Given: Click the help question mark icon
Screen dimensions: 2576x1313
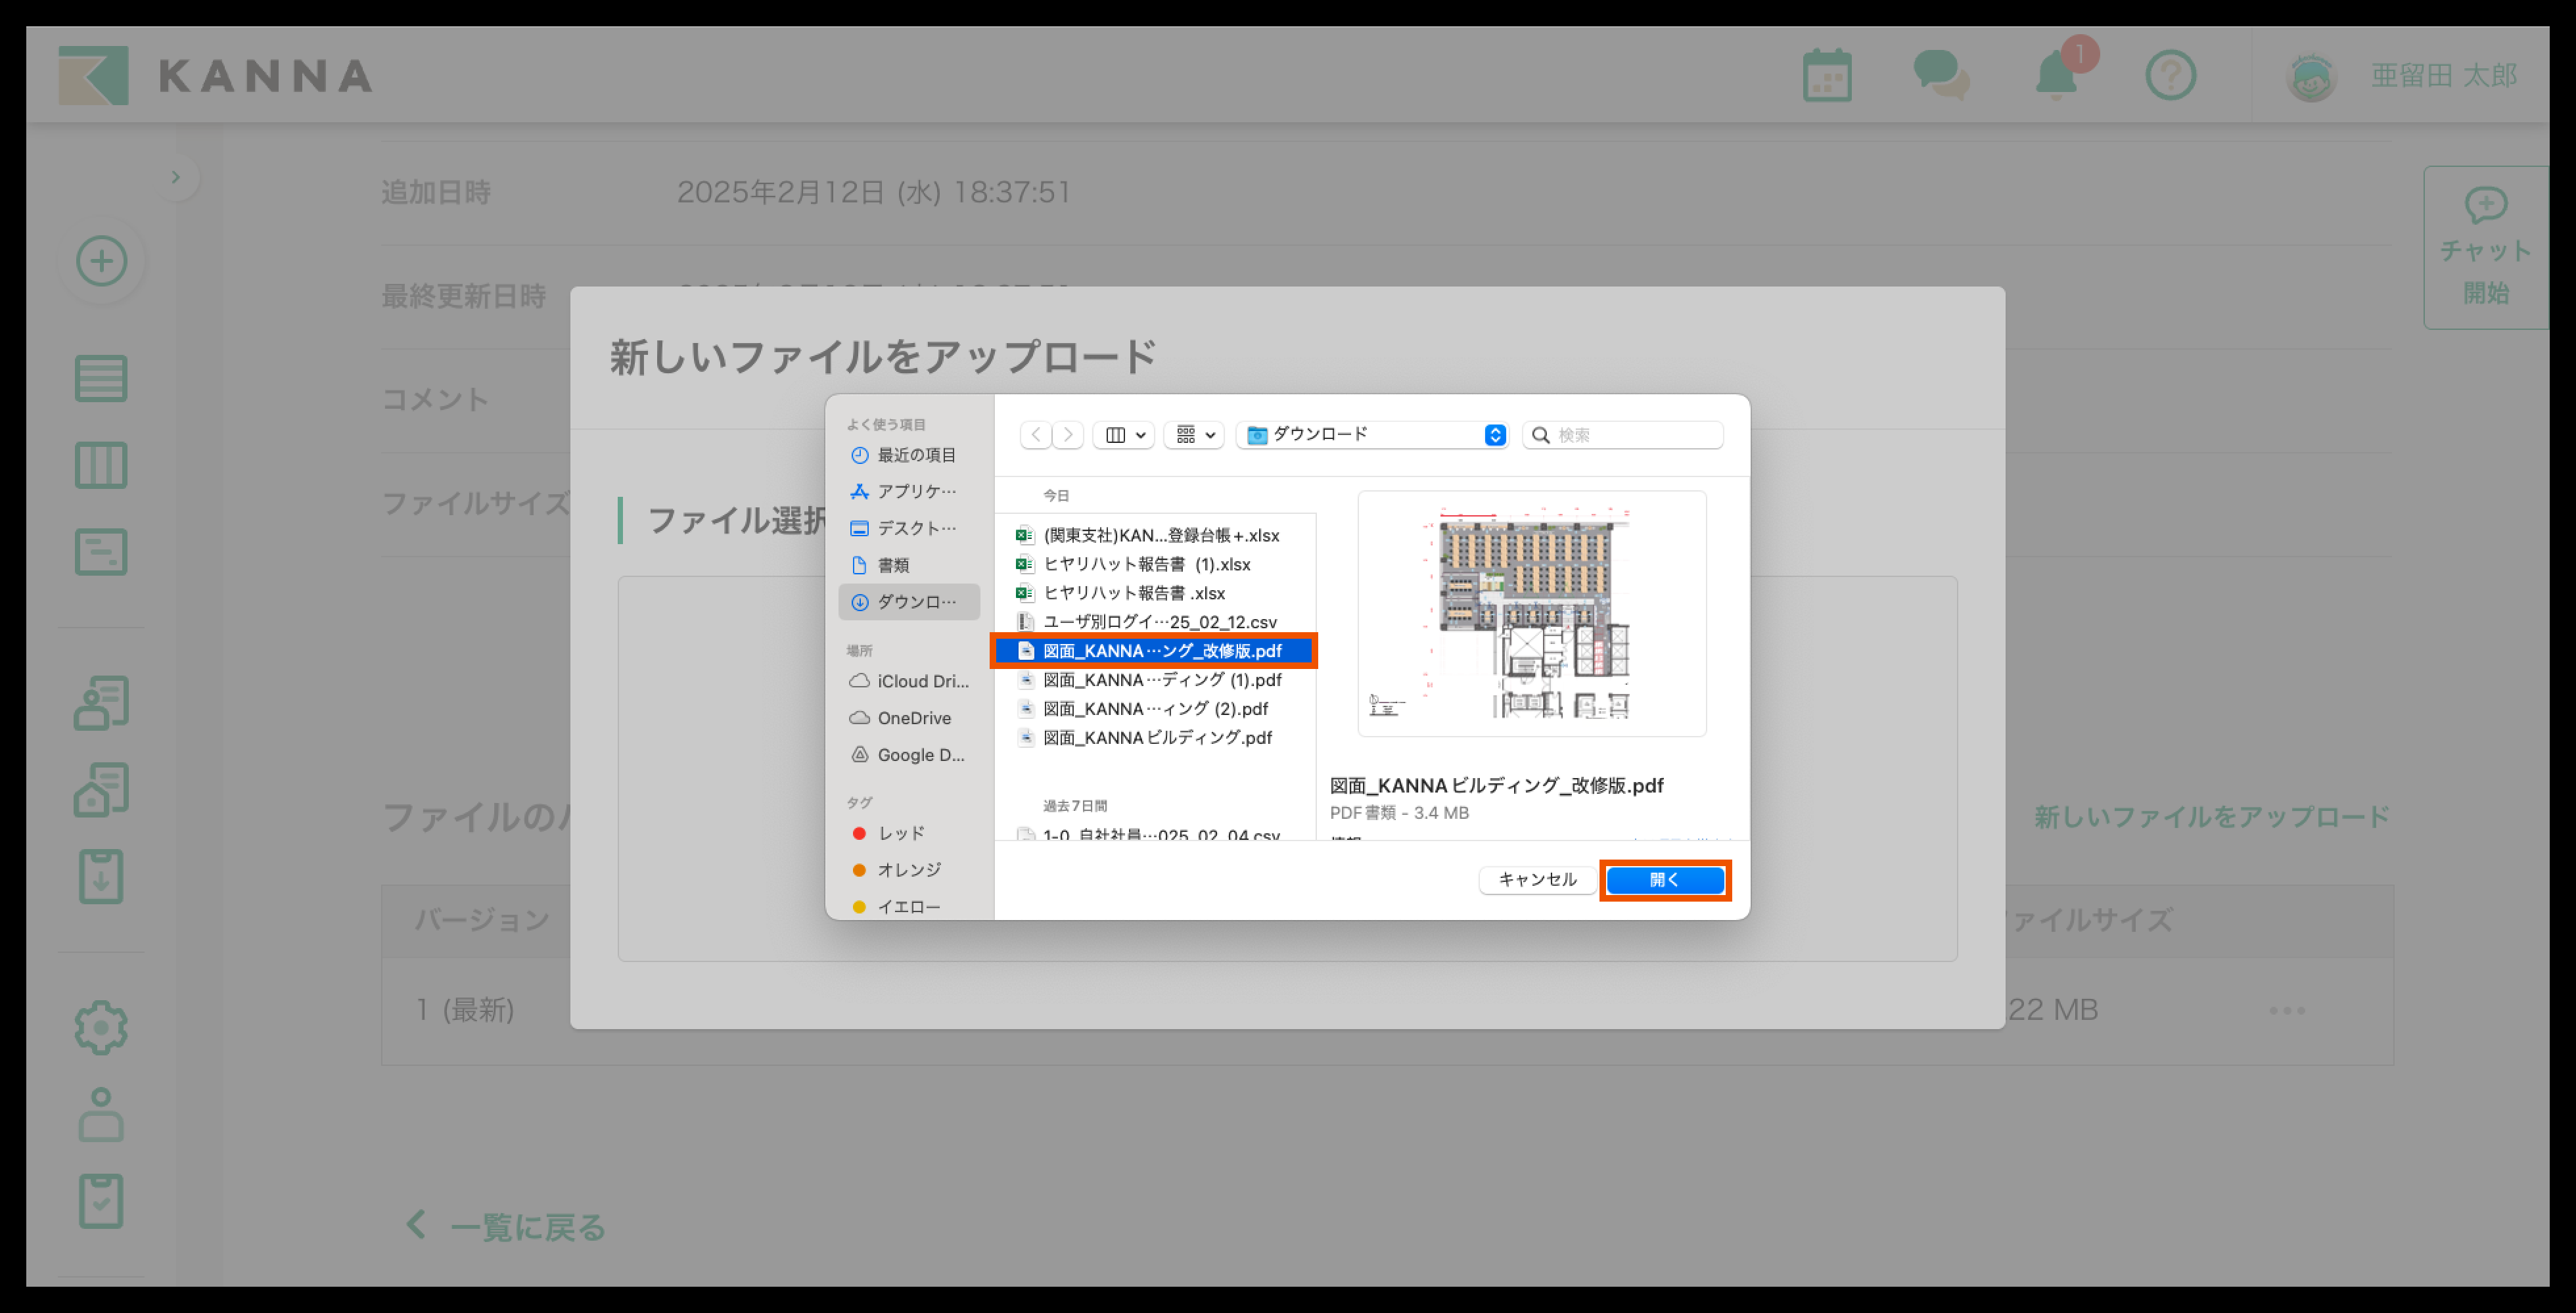Looking at the screenshot, I should click(2170, 76).
